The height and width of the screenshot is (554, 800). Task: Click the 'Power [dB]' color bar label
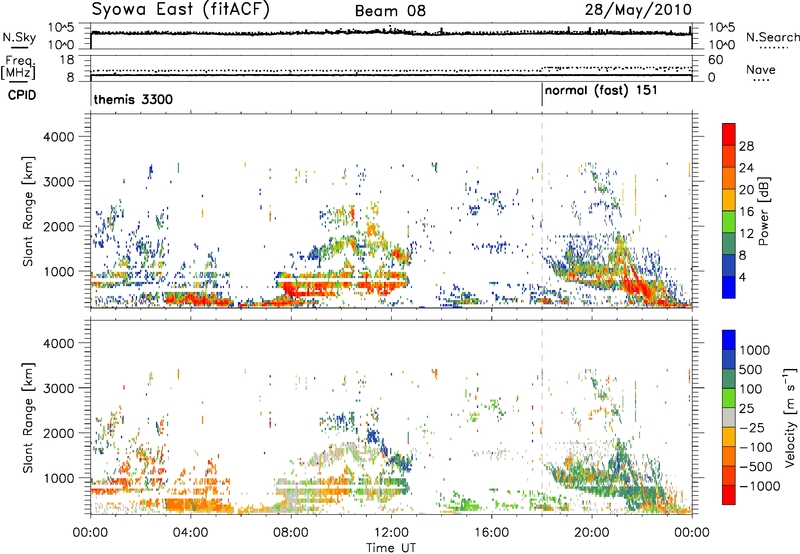coord(763,211)
